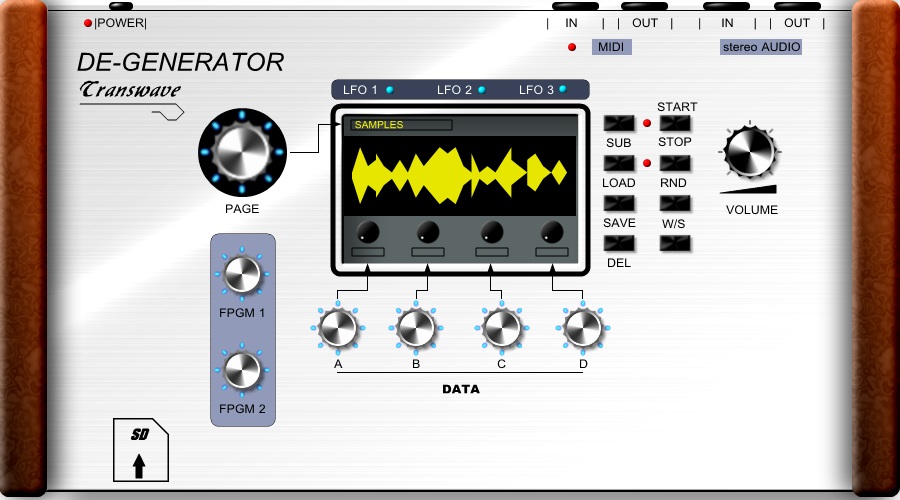The width and height of the screenshot is (900, 500).
Task: Click the FPGM 1 knob
Action: click(x=242, y=275)
